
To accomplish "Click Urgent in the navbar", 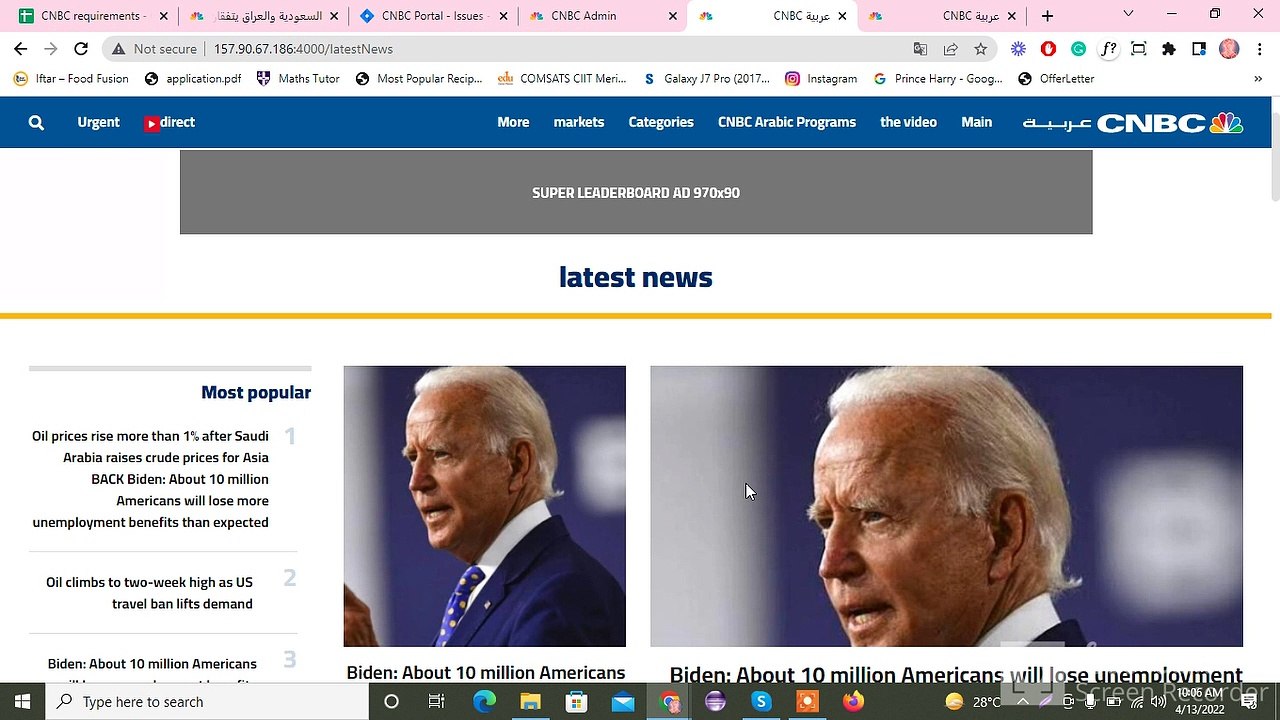I will click(98, 122).
